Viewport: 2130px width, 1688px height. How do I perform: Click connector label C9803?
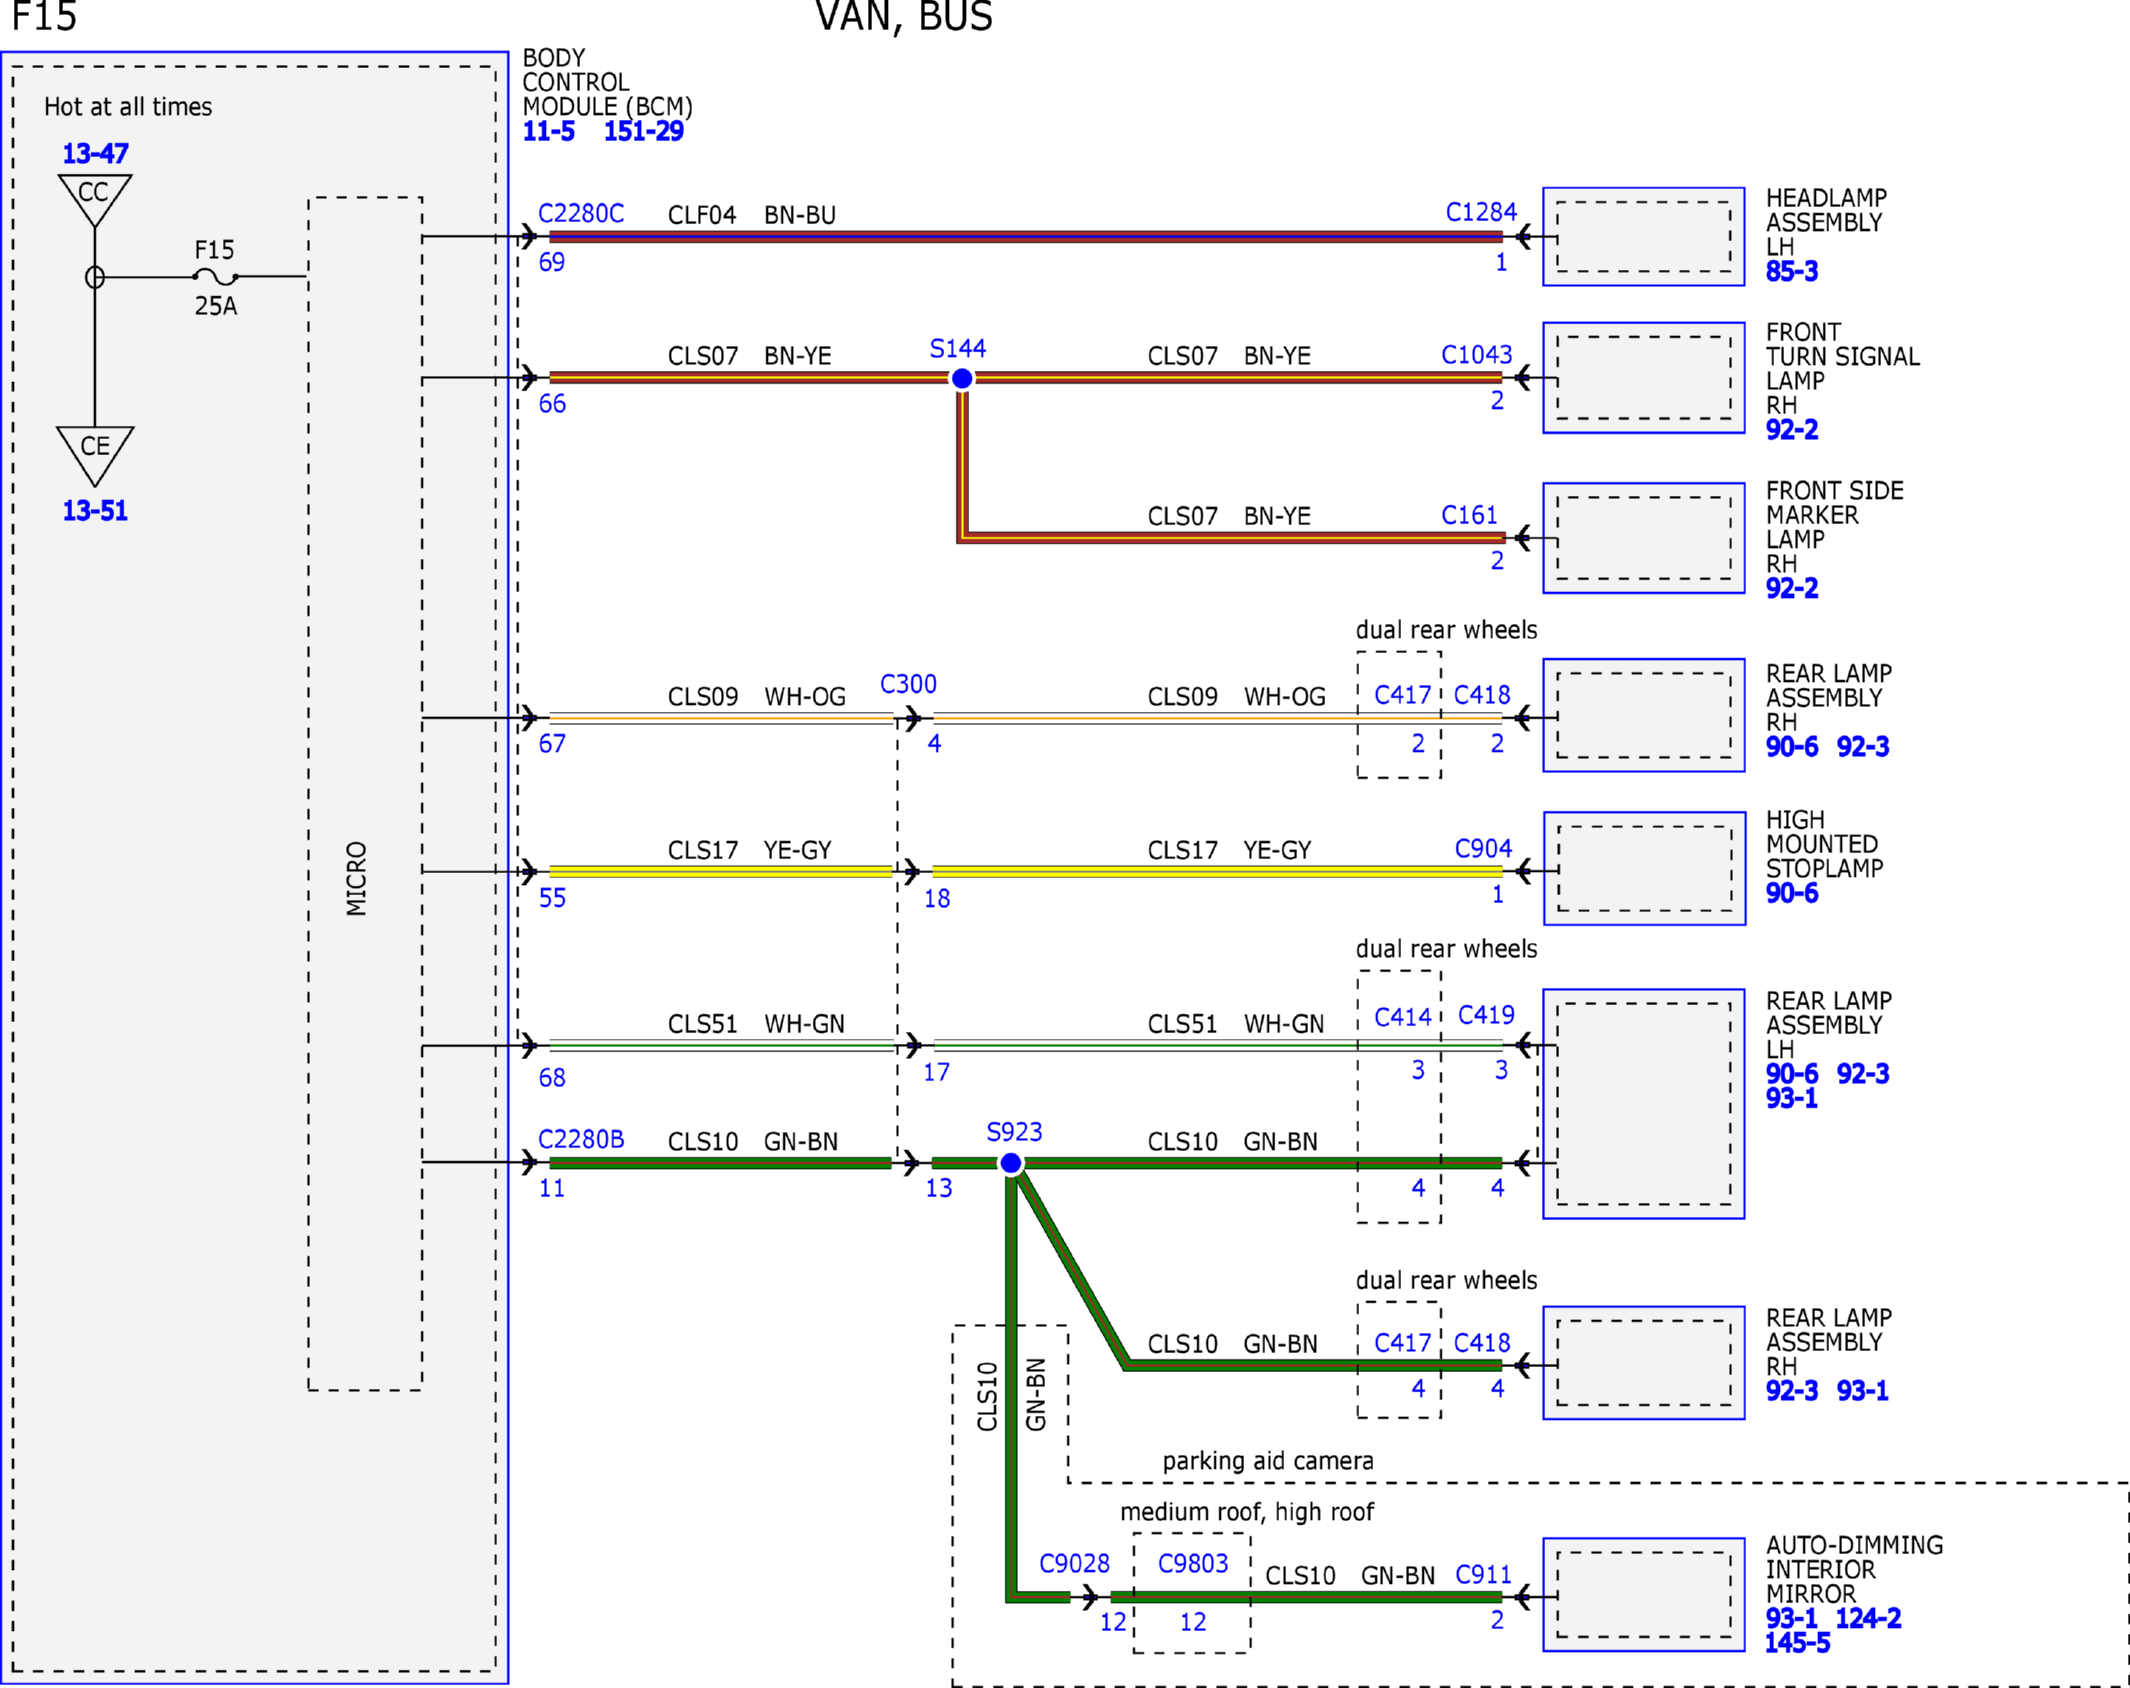[1192, 1563]
